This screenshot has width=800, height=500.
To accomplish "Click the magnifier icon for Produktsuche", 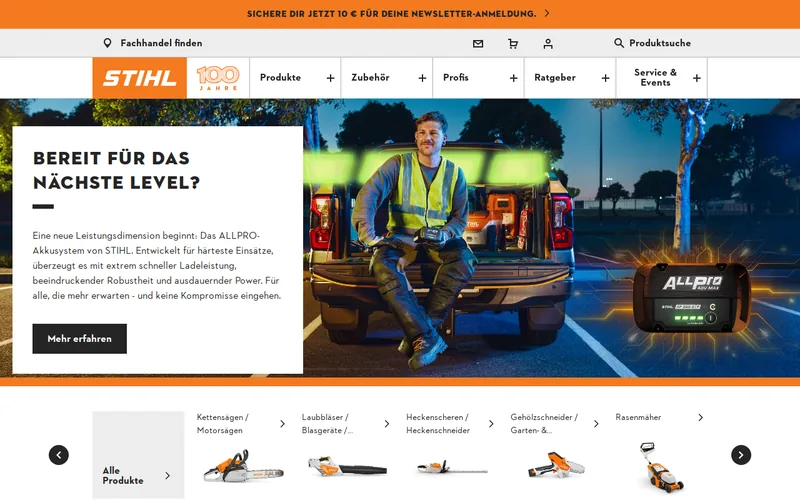I will point(618,43).
